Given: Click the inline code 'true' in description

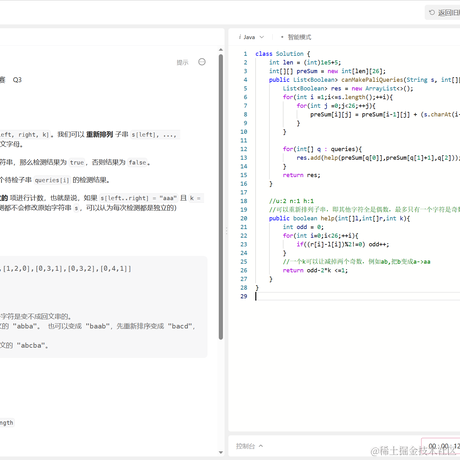Looking at the screenshot, I should [x=77, y=163].
